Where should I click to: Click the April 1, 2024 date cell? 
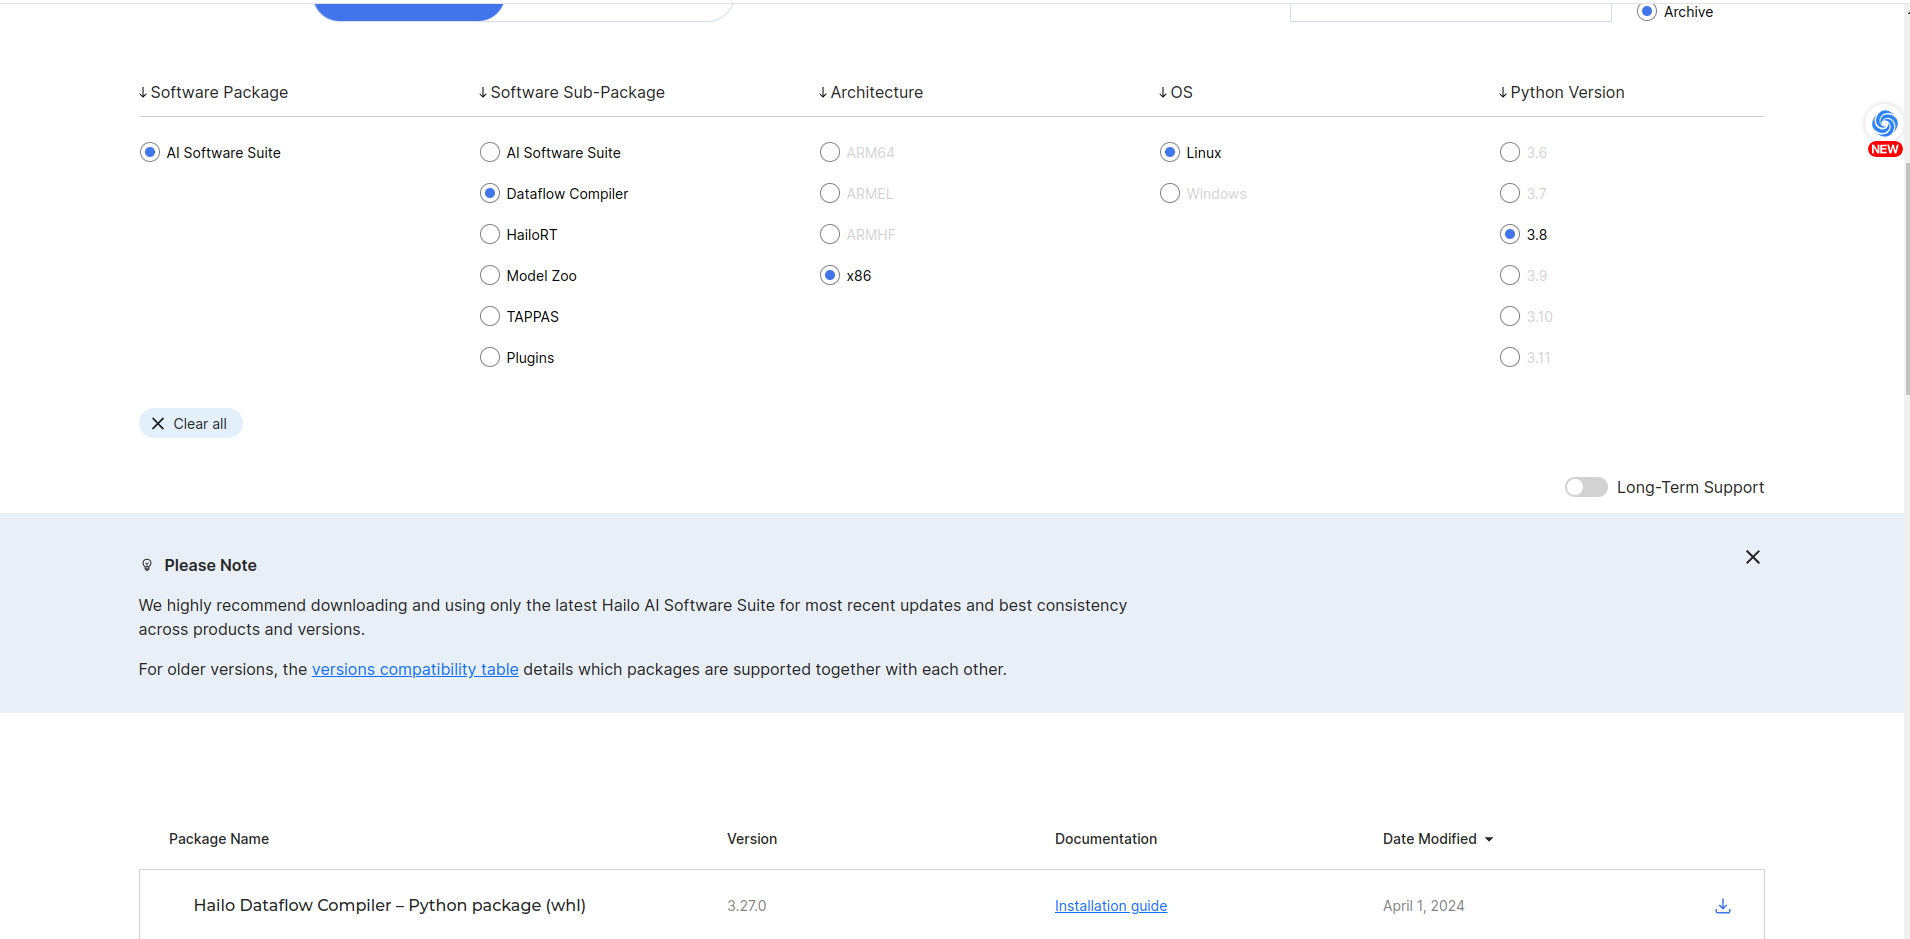coord(1424,906)
